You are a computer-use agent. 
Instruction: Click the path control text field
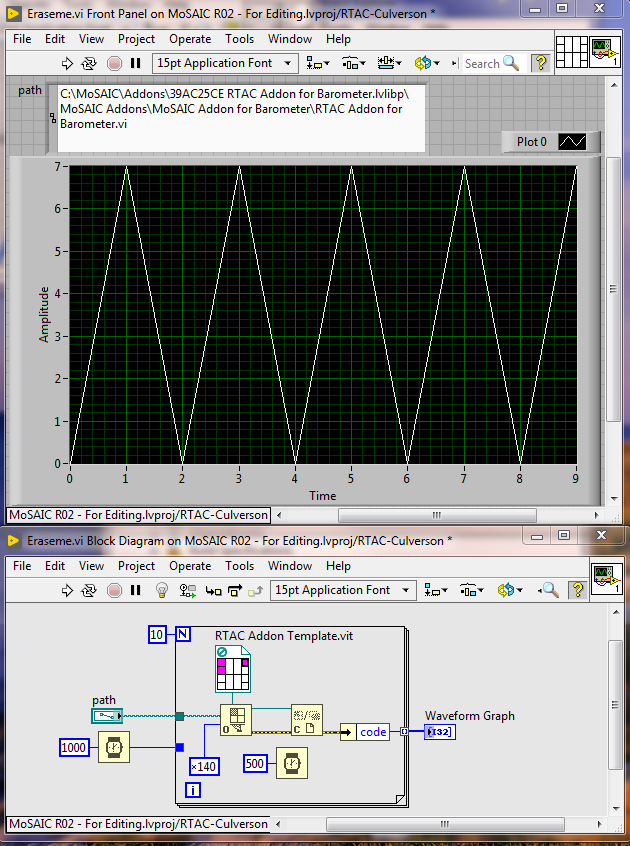[241, 118]
